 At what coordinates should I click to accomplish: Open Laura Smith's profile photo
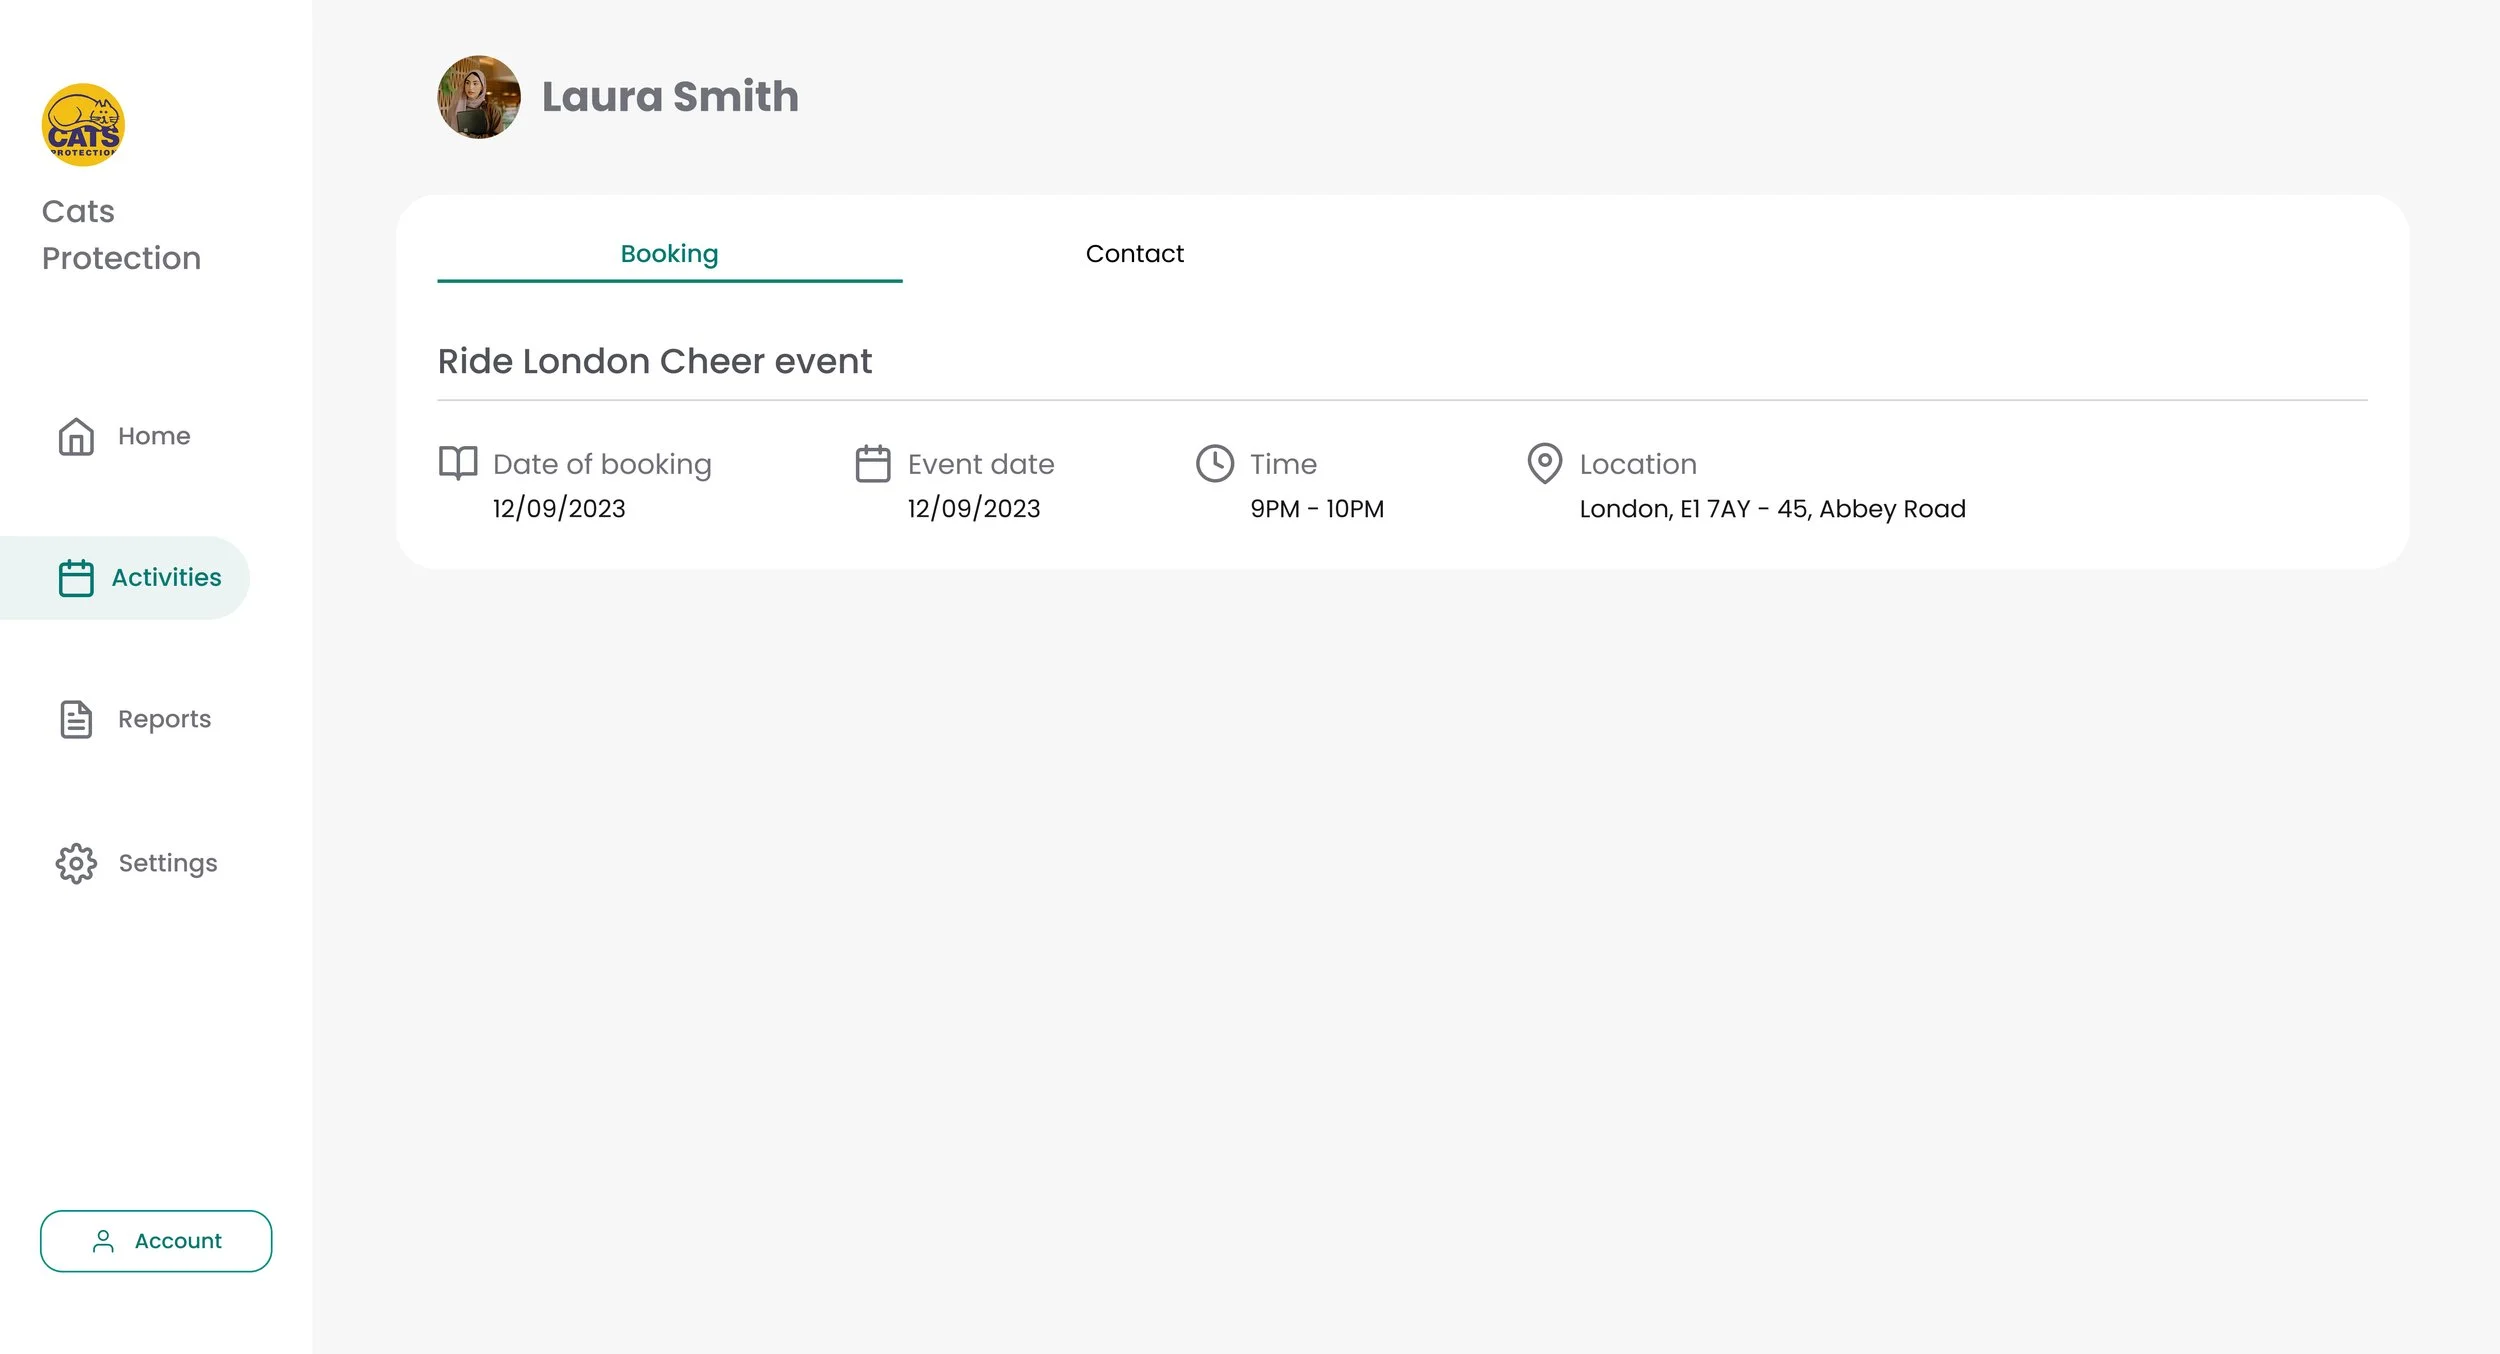479,97
